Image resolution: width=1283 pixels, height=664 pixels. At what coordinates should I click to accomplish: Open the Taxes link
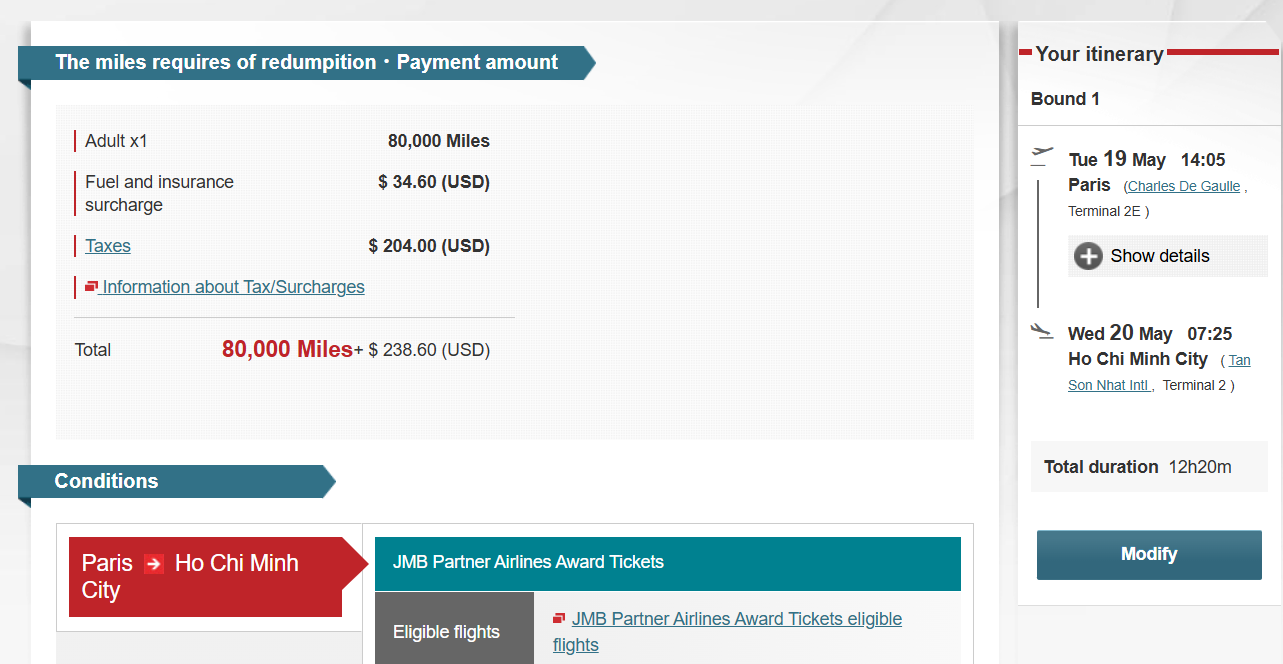pos(108,246)
